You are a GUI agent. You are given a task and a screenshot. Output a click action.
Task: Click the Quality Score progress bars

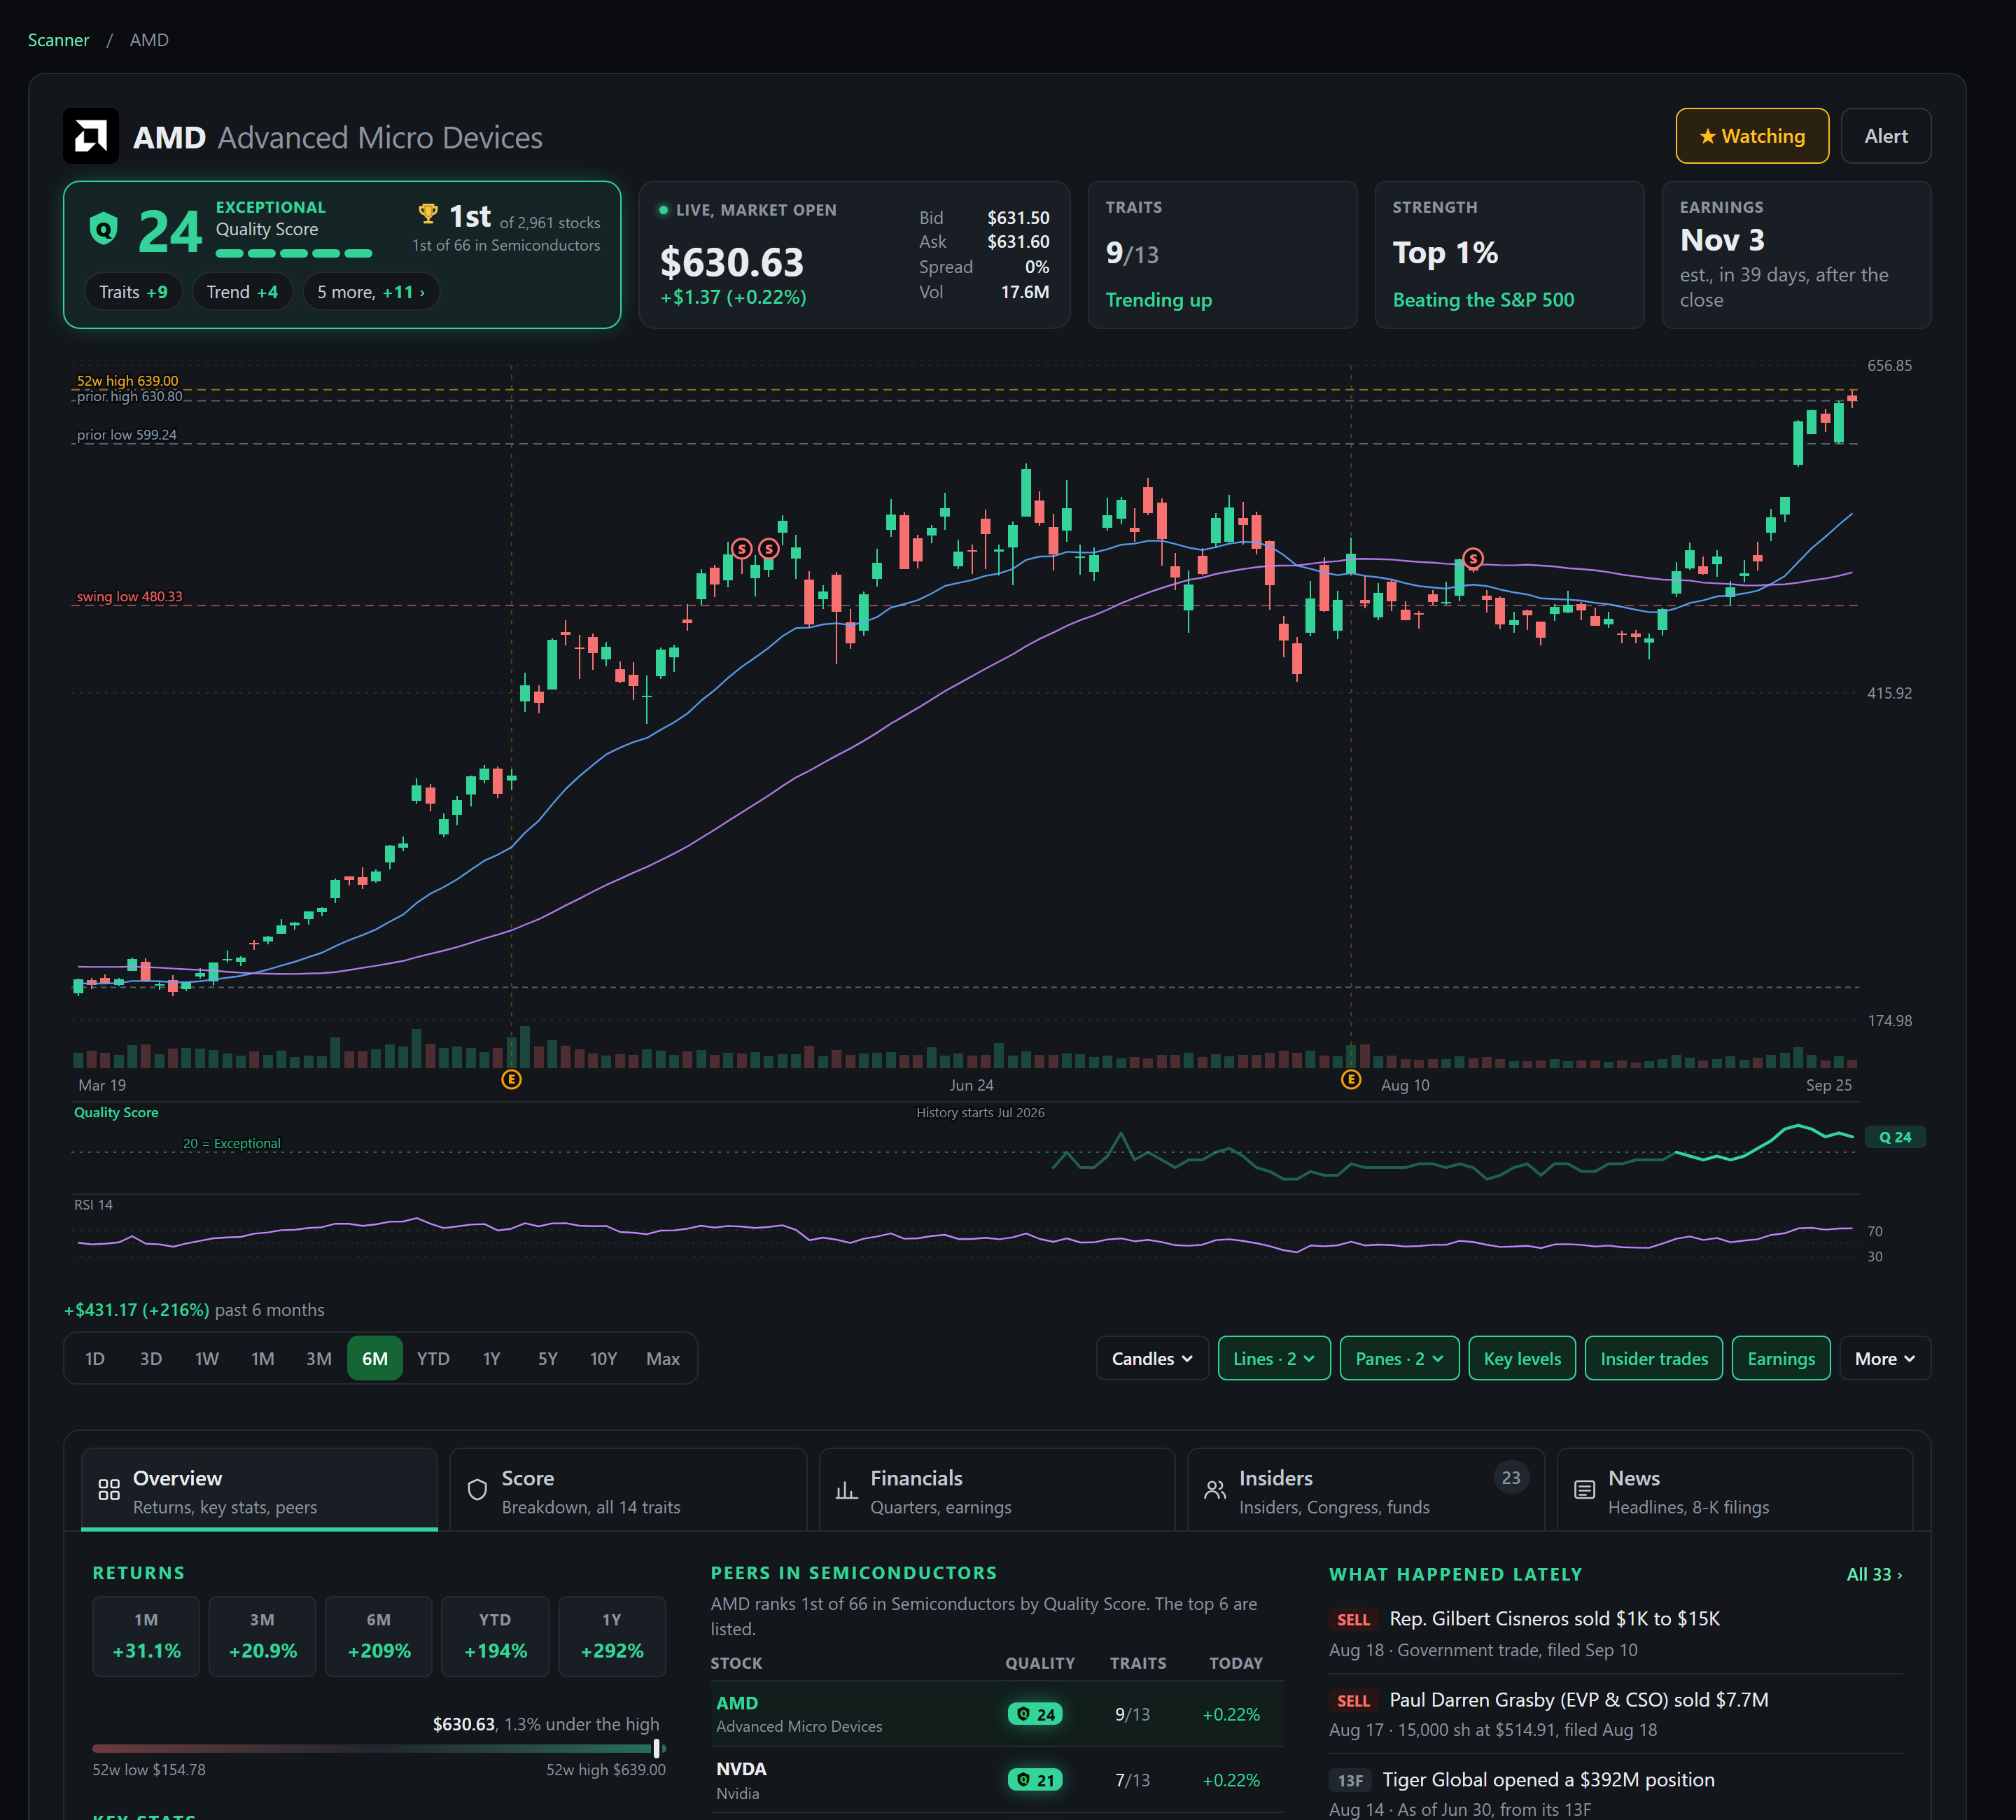(x=294, y=254)
